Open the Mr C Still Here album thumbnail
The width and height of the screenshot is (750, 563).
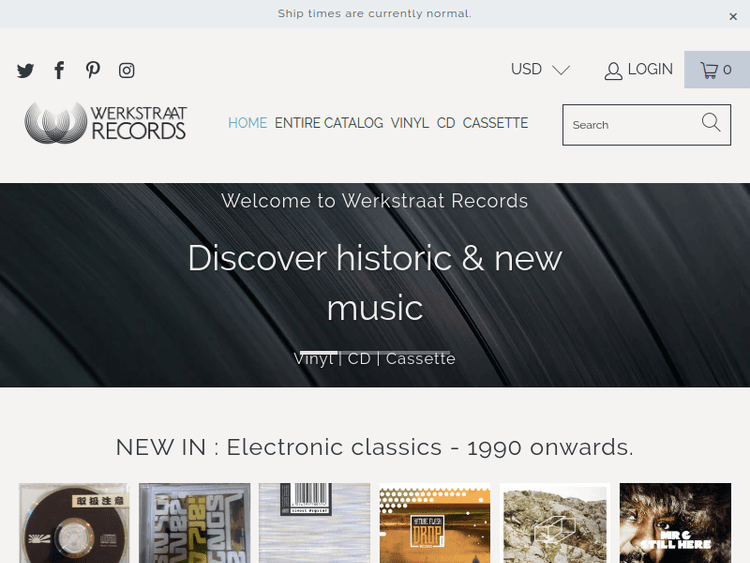click(x=675, y=523)
